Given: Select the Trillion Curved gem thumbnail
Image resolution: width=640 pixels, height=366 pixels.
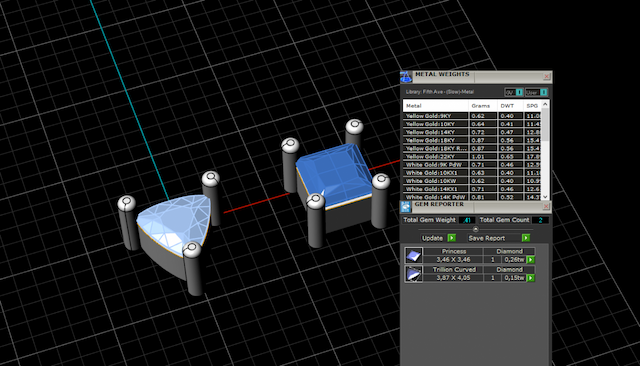Looking at the screenshot, I should [x=413, y=274].
